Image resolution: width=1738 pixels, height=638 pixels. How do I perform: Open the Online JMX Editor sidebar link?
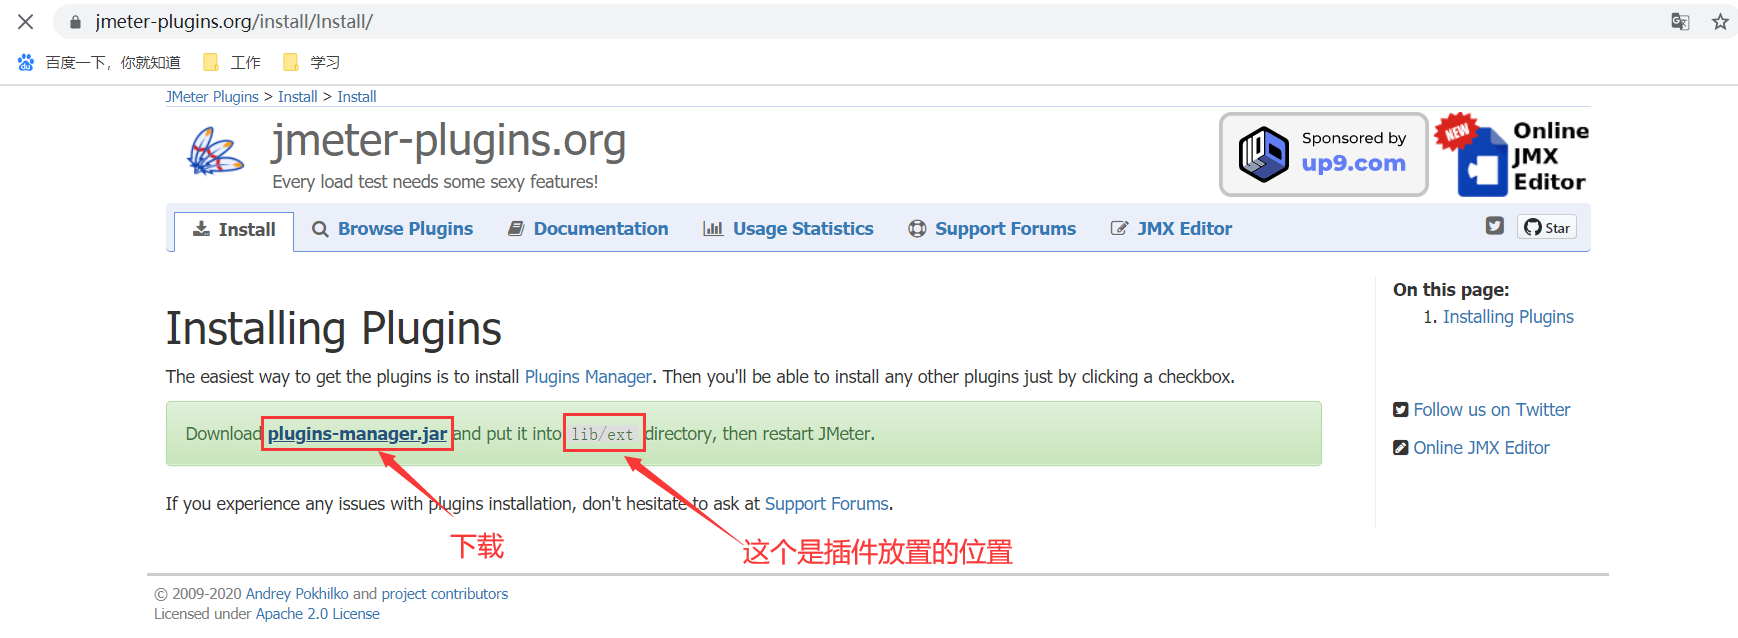pyautogui.click(x=1482, y=448)
